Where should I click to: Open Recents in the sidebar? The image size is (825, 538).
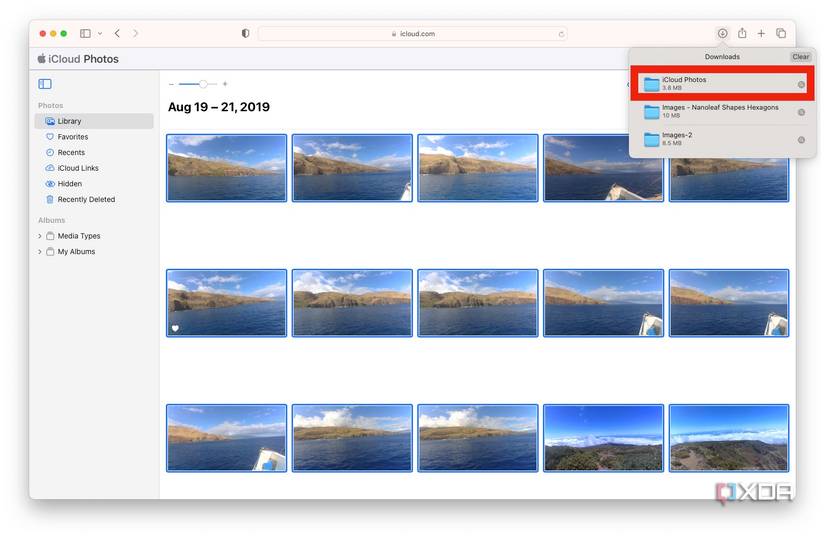(94, 153)
